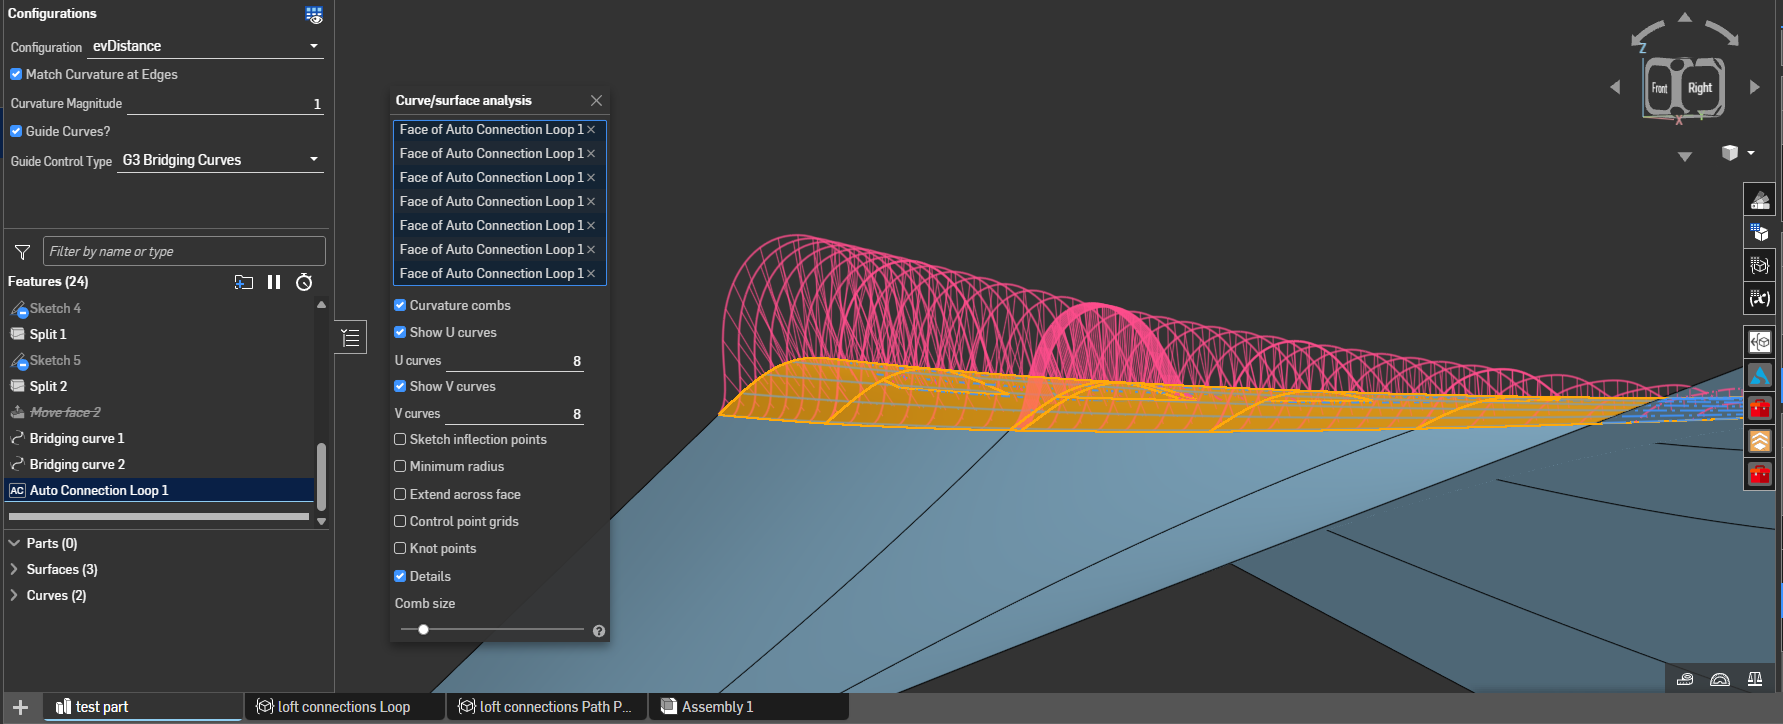The height and width of the screenshot is (724, 1783).
Task: Click the Comb size slider handle
Action: click(x=423, y=630)
